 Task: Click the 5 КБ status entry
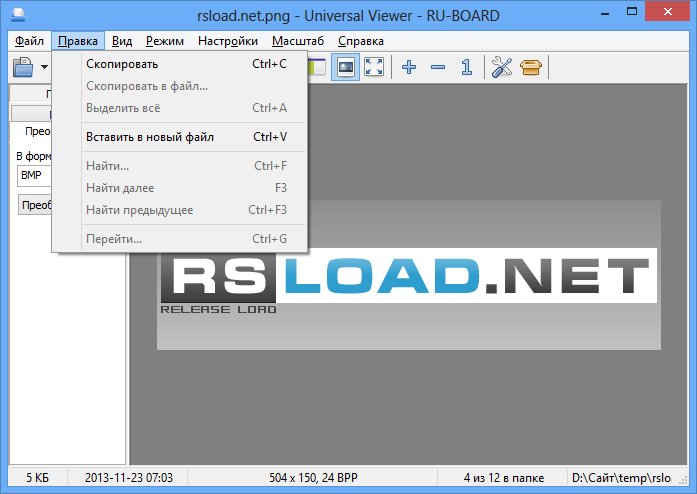[37, 478]
